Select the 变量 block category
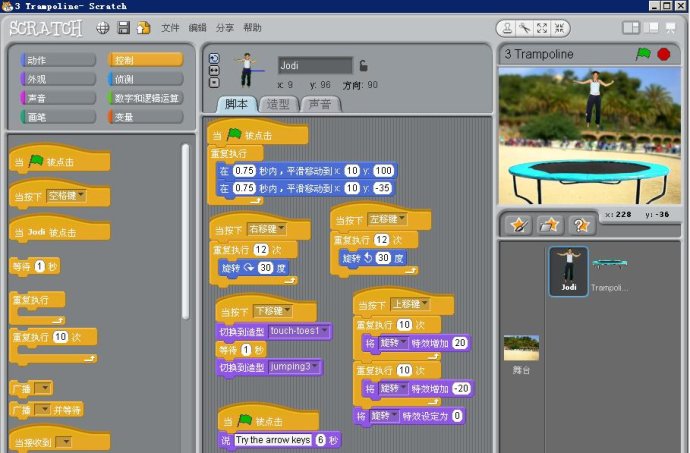690x453 pixels. (x=145, y=117)
